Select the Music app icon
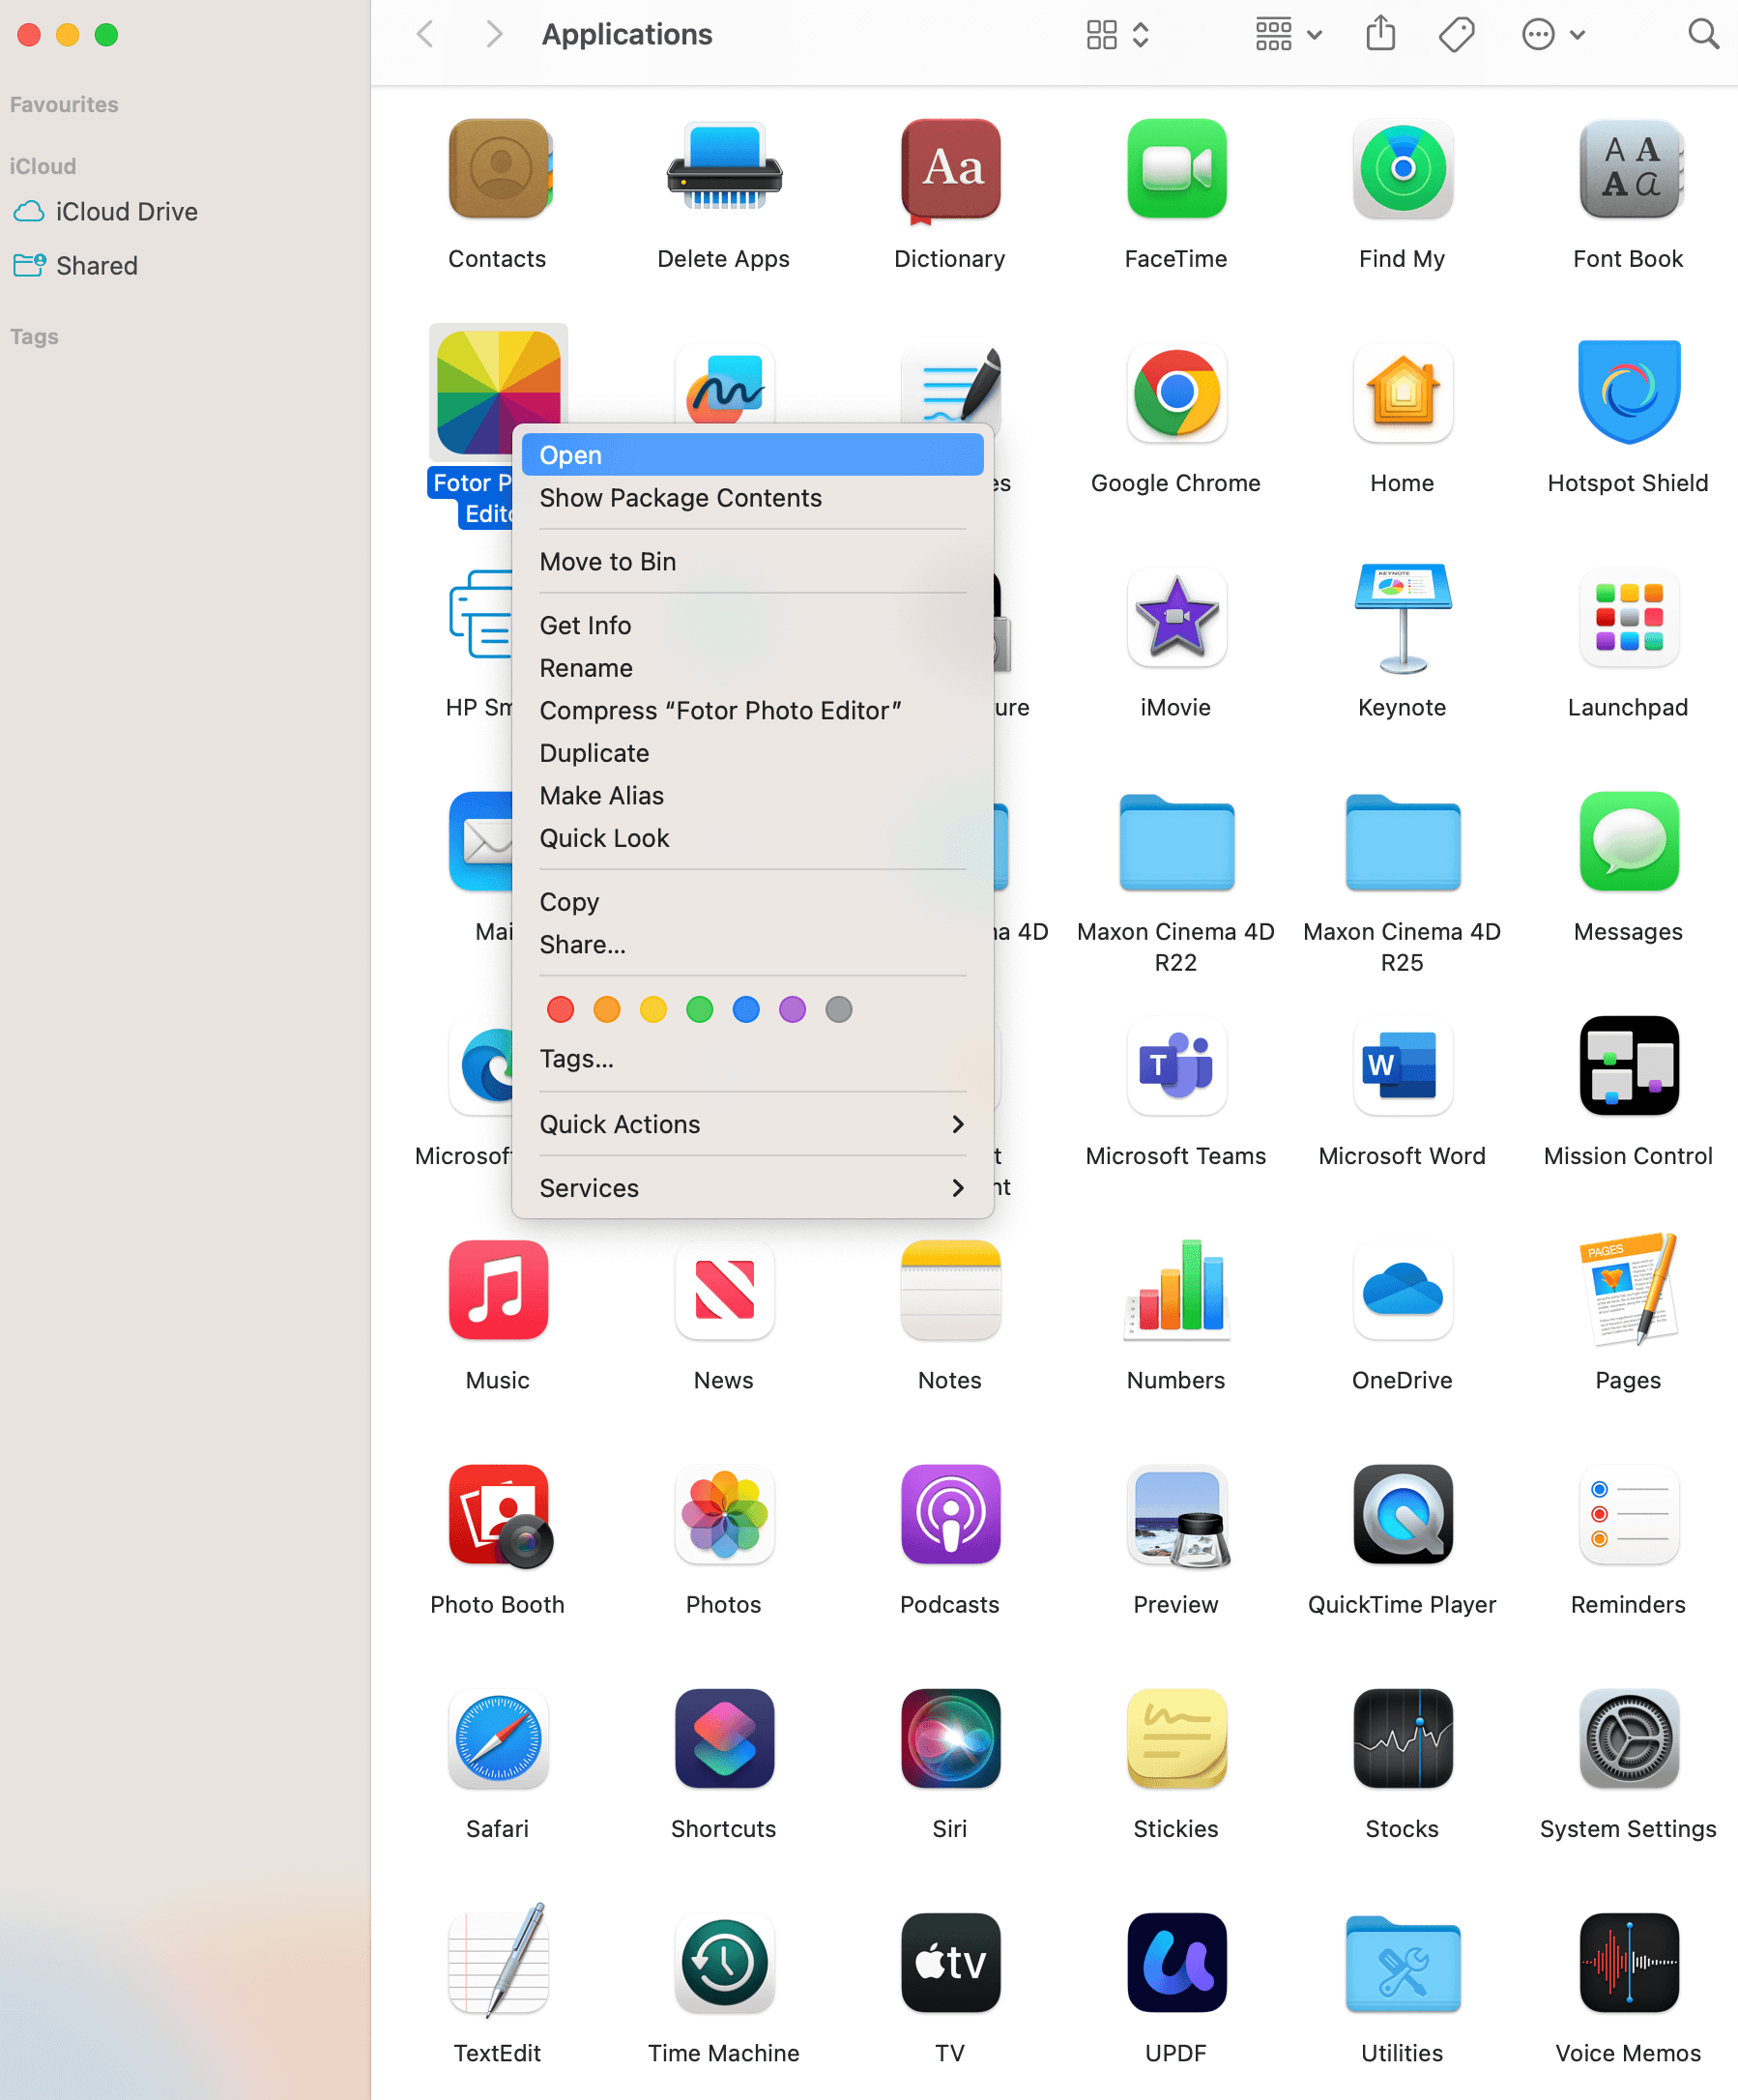The width and height of the screenshot is (1738, 2100). pos(498,1289)
